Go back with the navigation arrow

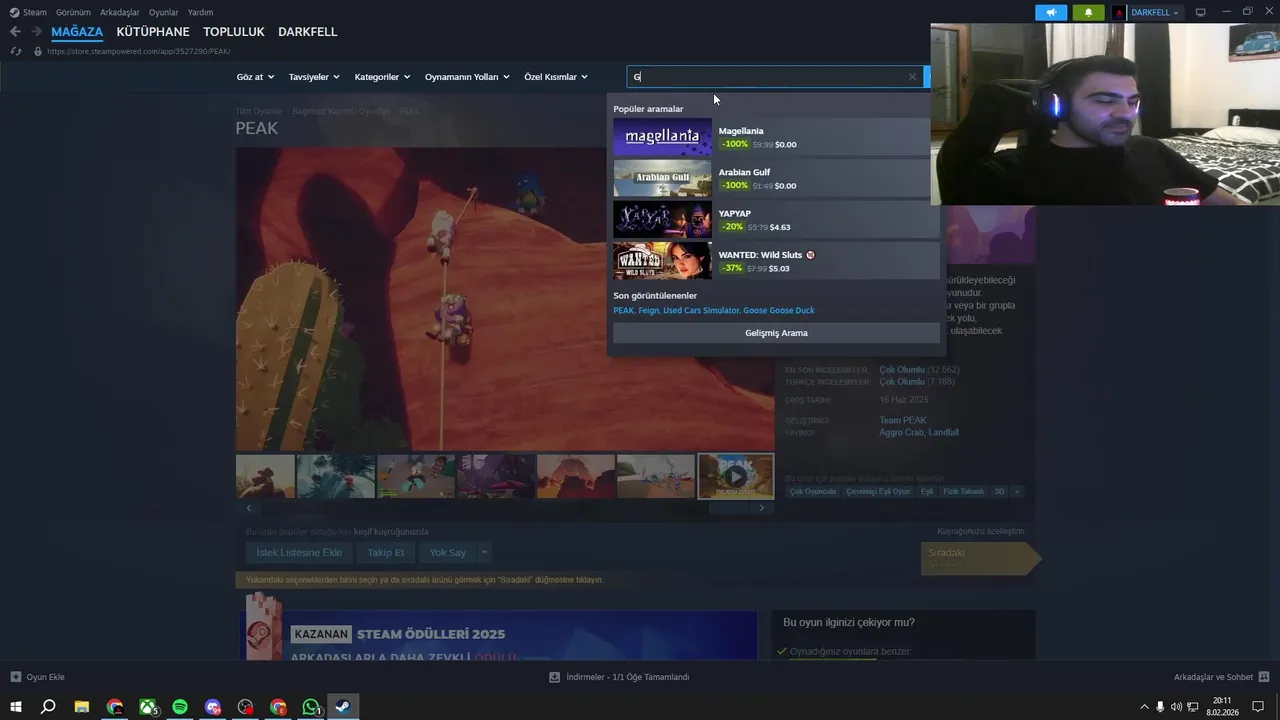pos(15,32)
